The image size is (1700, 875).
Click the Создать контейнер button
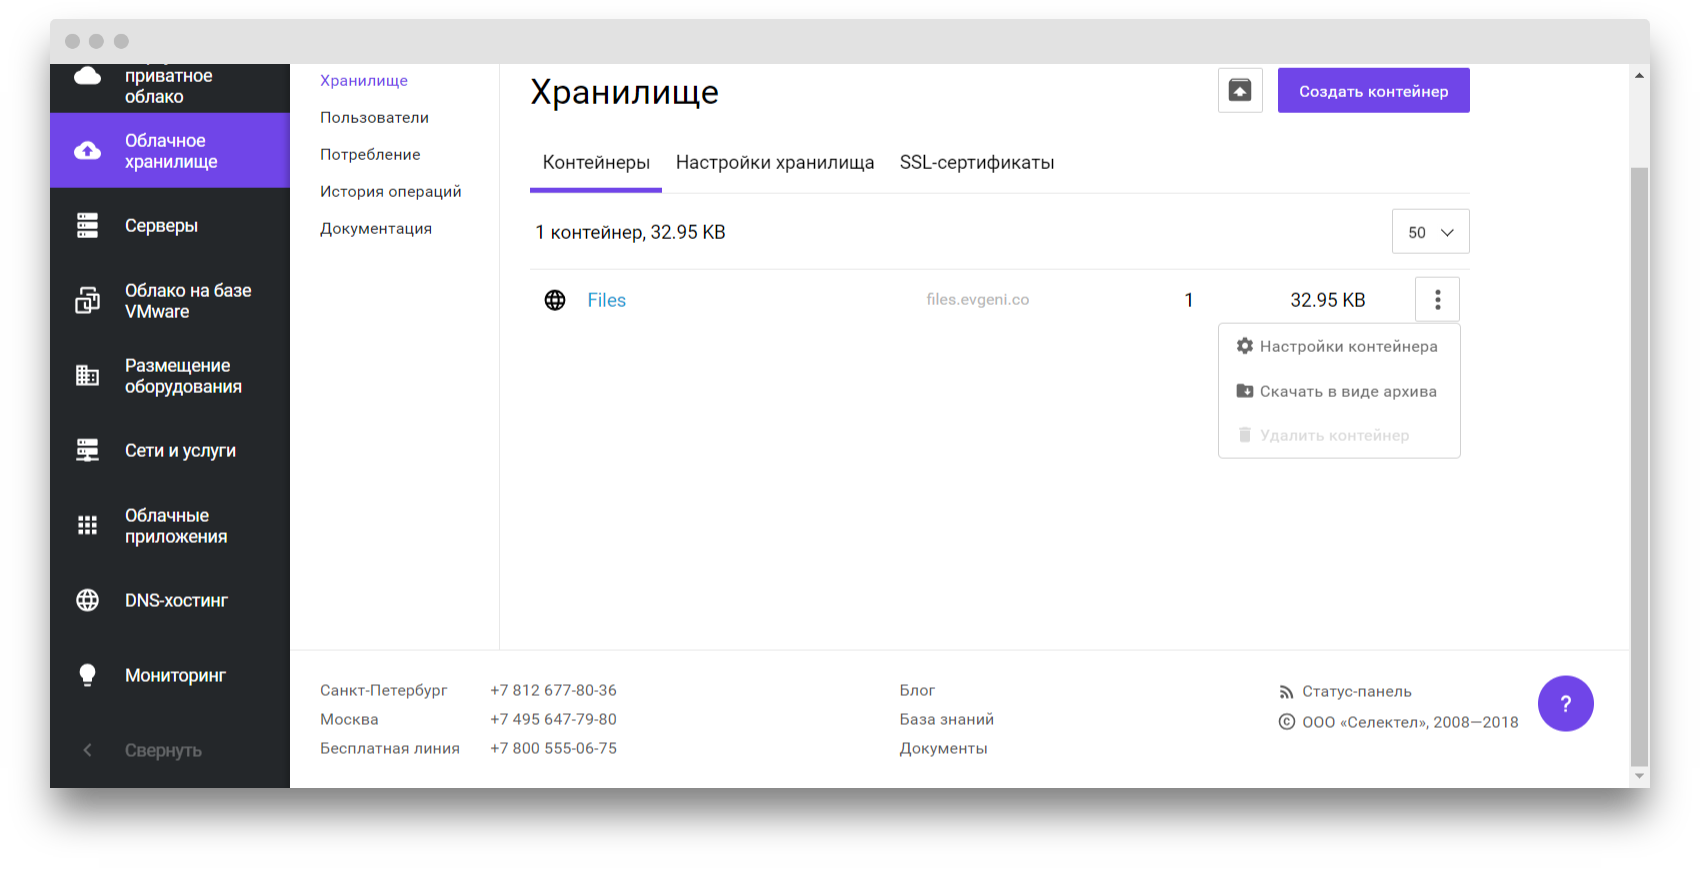point(1374,91)
